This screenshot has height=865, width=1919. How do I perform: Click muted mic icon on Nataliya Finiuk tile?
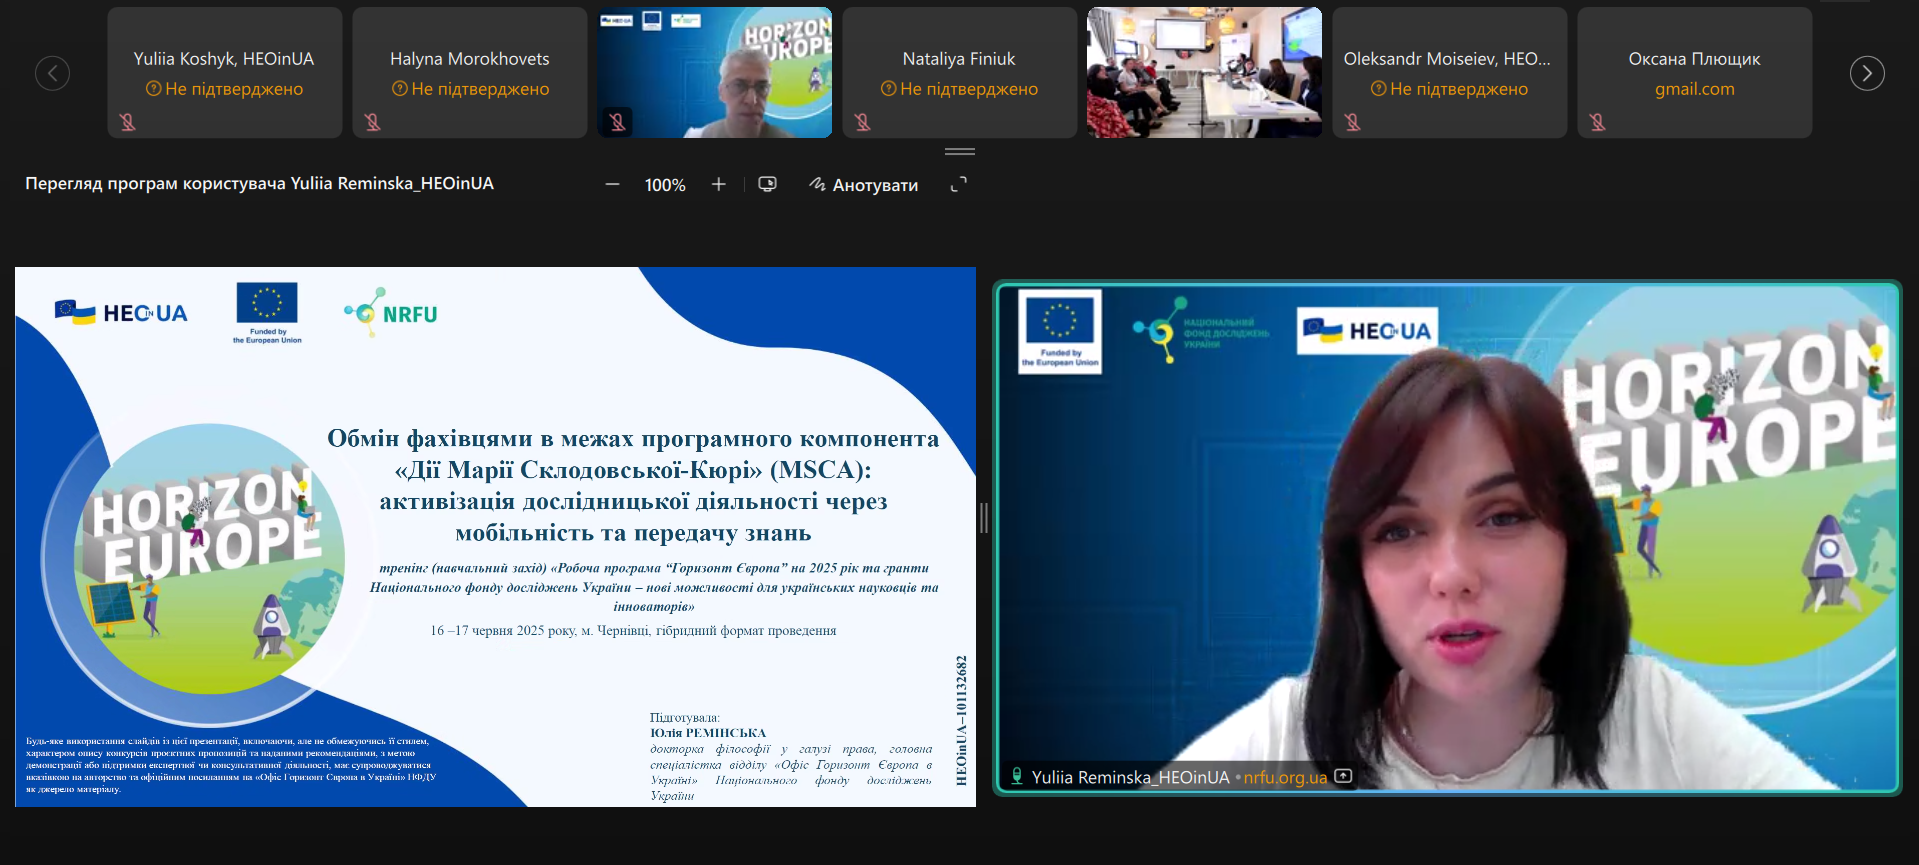(863, 122)
